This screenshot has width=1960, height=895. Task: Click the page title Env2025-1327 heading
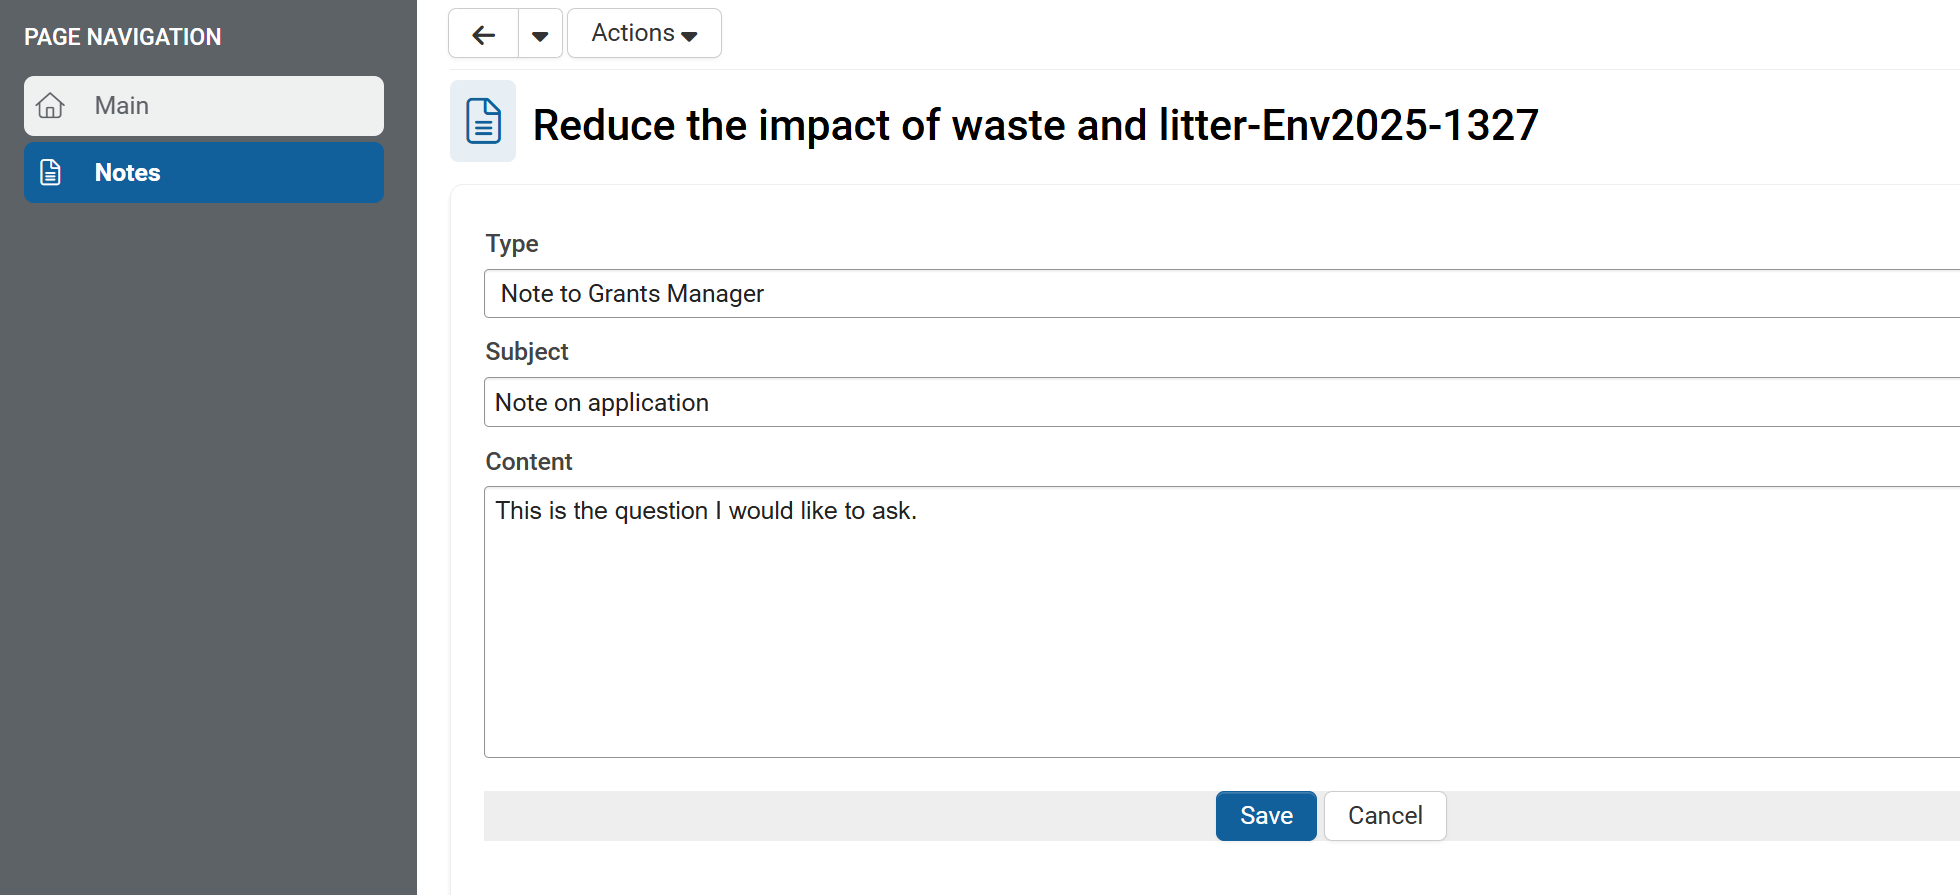[x=1035, y=126]
